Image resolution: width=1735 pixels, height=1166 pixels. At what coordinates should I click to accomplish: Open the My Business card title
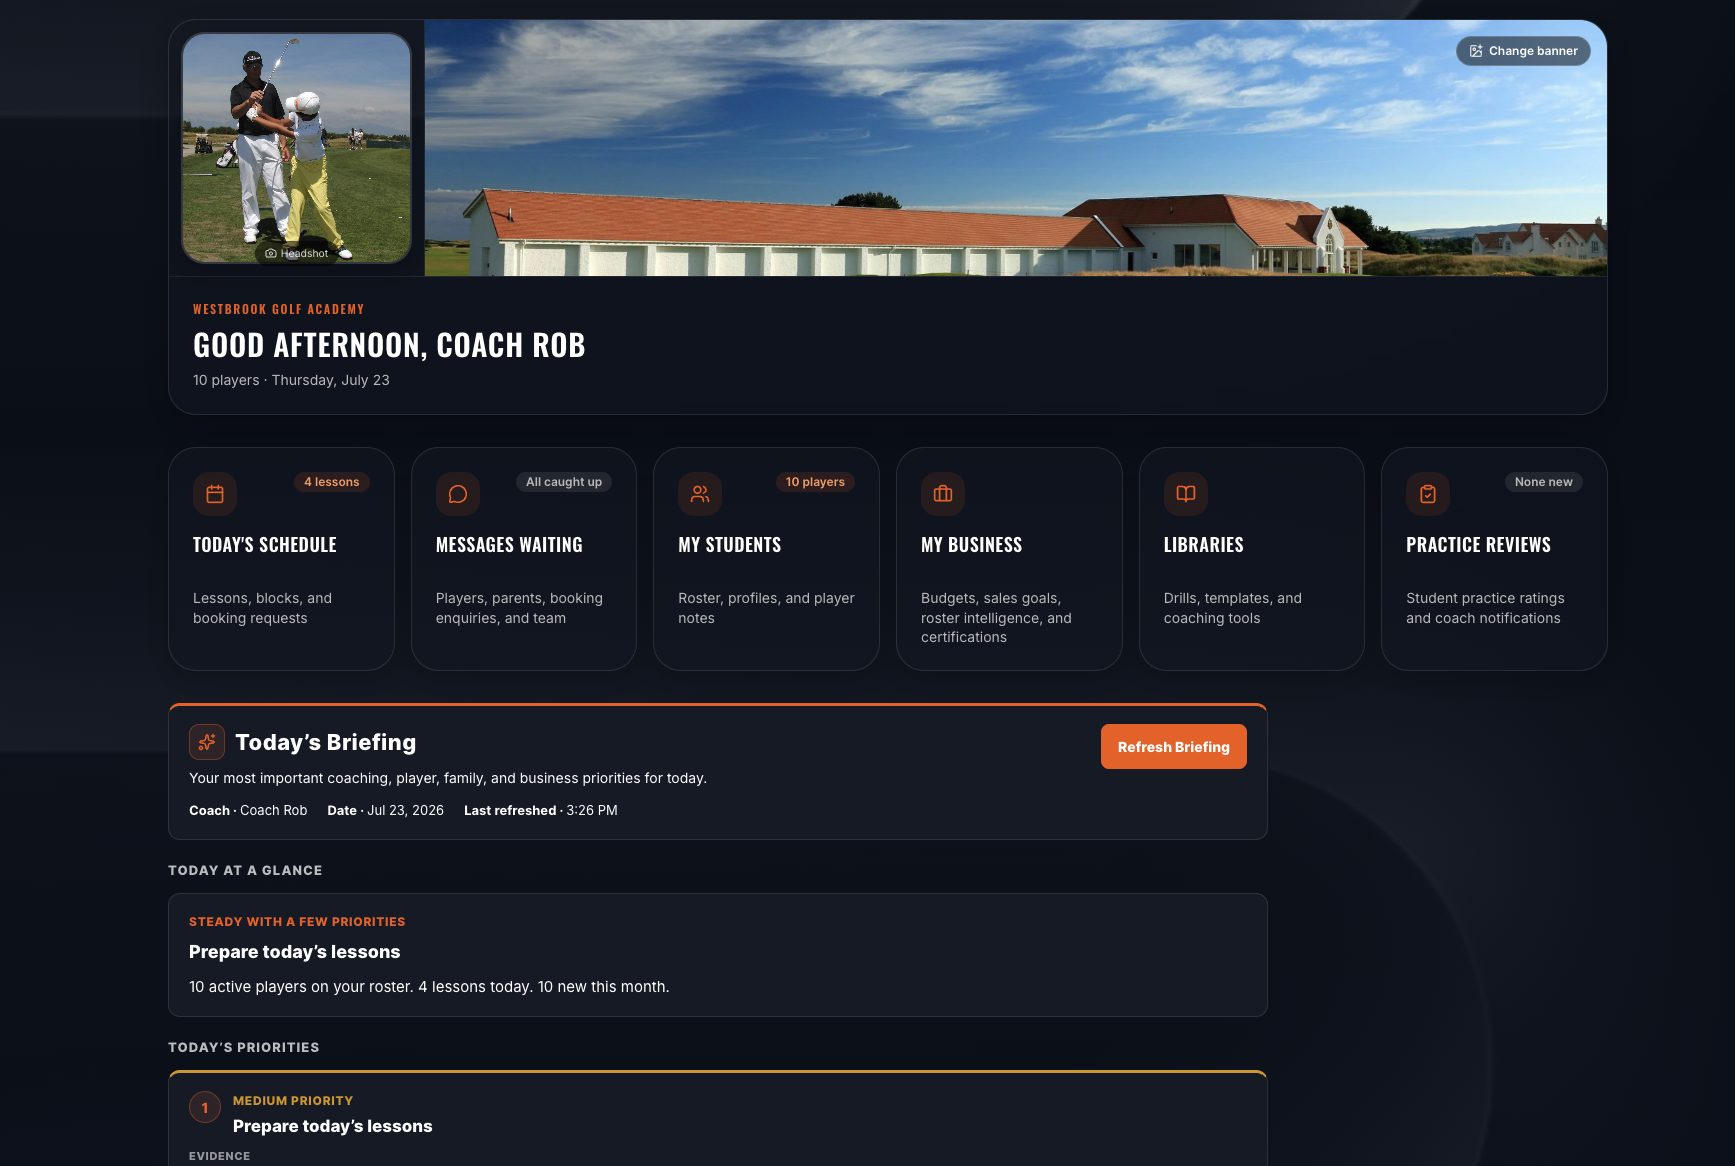(972, 545)
